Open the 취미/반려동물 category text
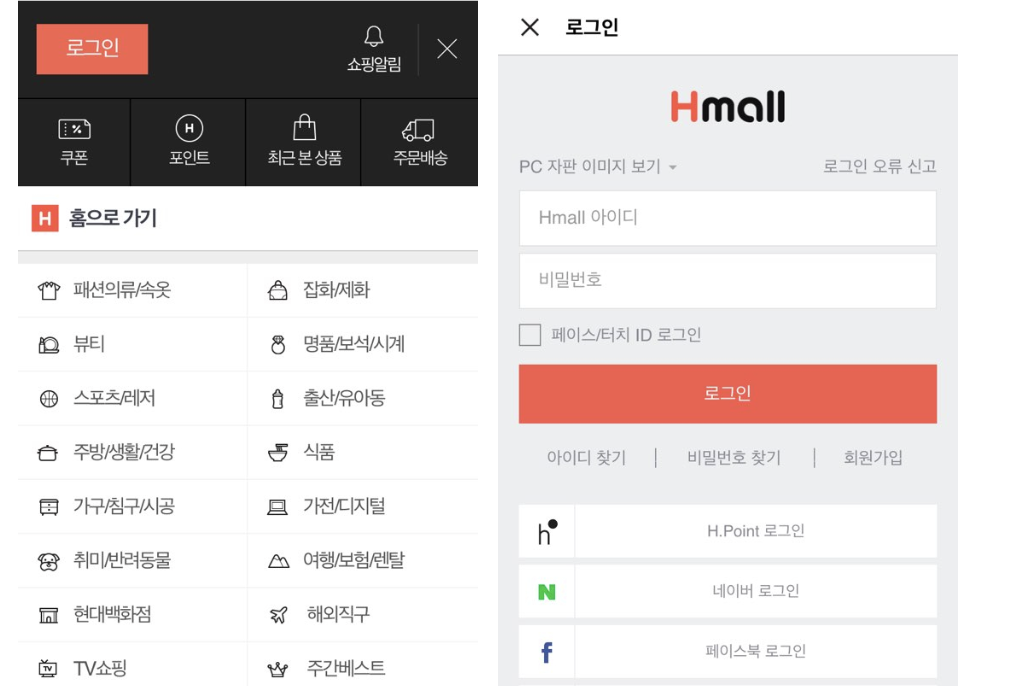The width and height of the screenshot is (1025, 686). [x=122, y=560]
